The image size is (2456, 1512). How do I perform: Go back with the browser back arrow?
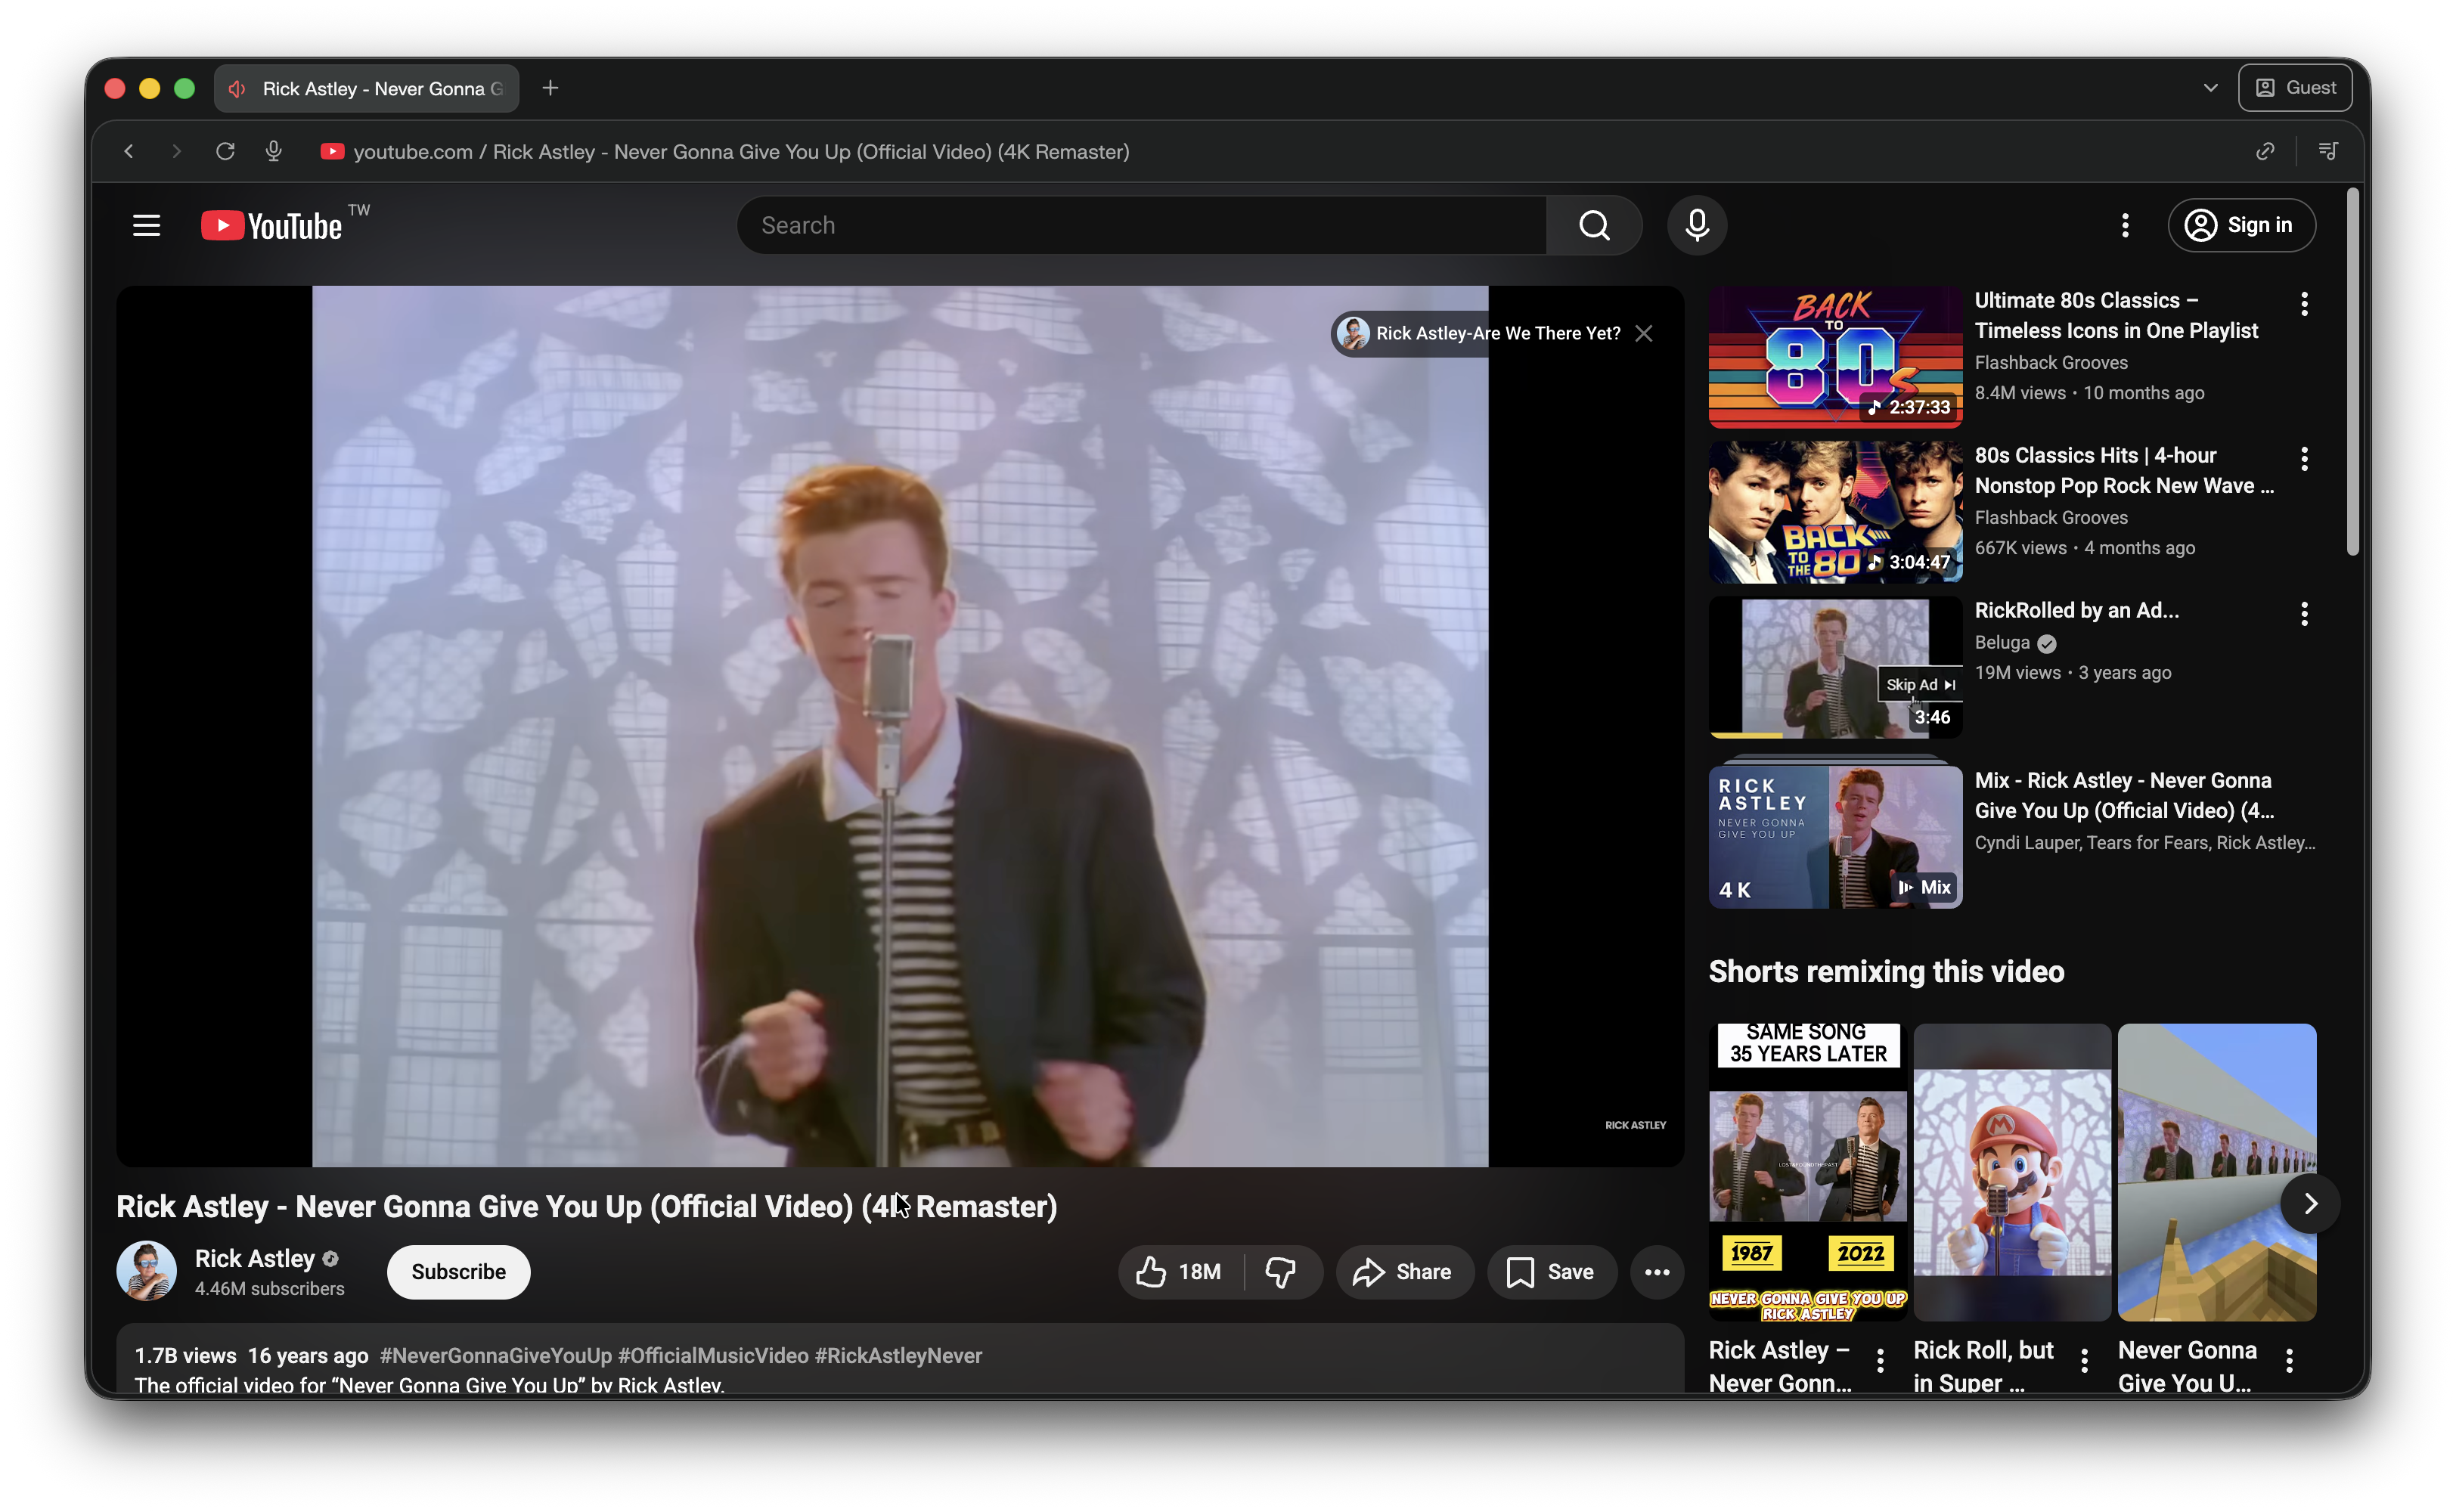point(129,151)
